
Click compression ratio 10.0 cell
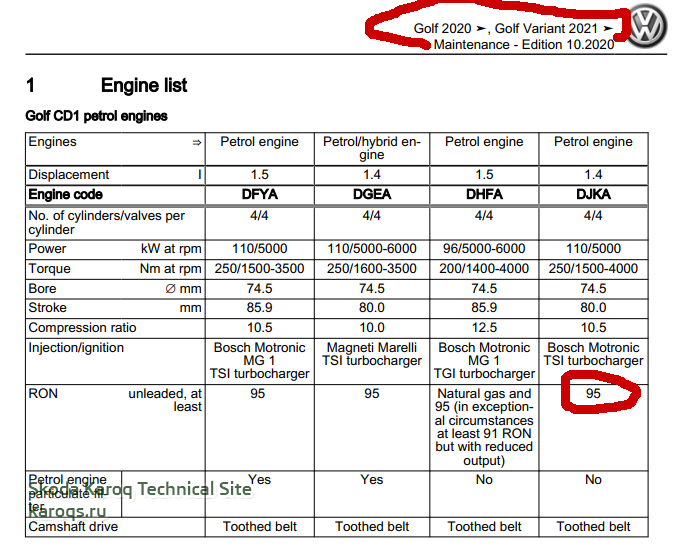pos(372,328)
